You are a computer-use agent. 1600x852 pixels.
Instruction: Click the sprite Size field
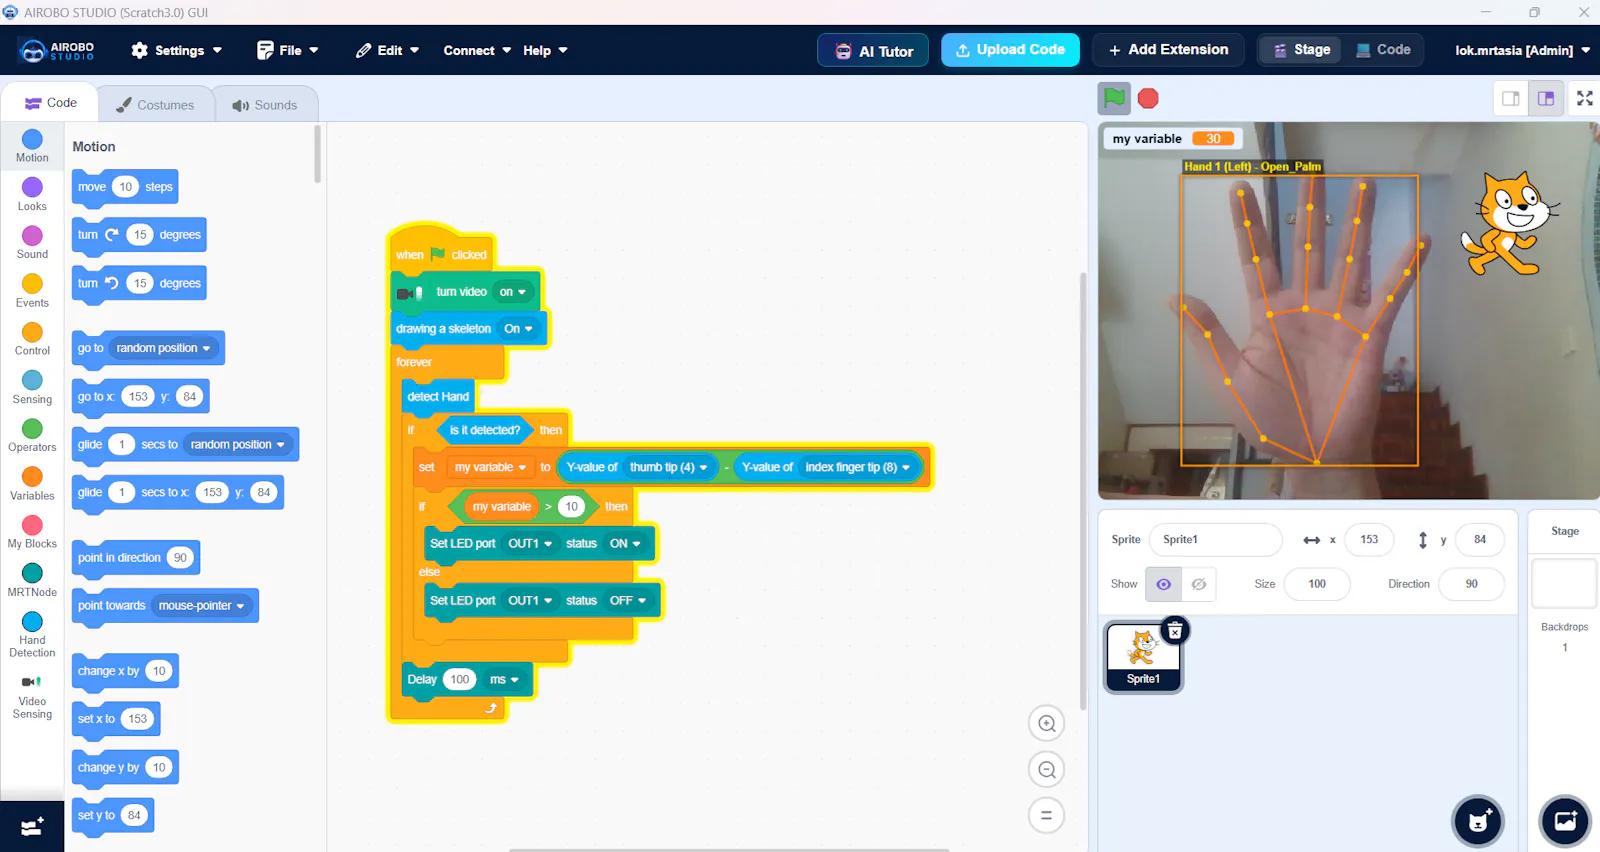pos(1317,584)
